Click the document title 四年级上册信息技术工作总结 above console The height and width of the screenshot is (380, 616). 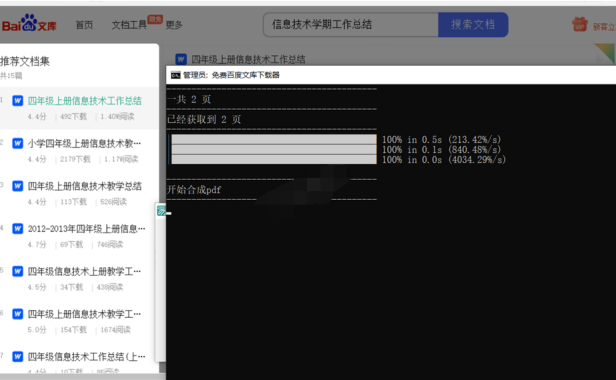248,59
